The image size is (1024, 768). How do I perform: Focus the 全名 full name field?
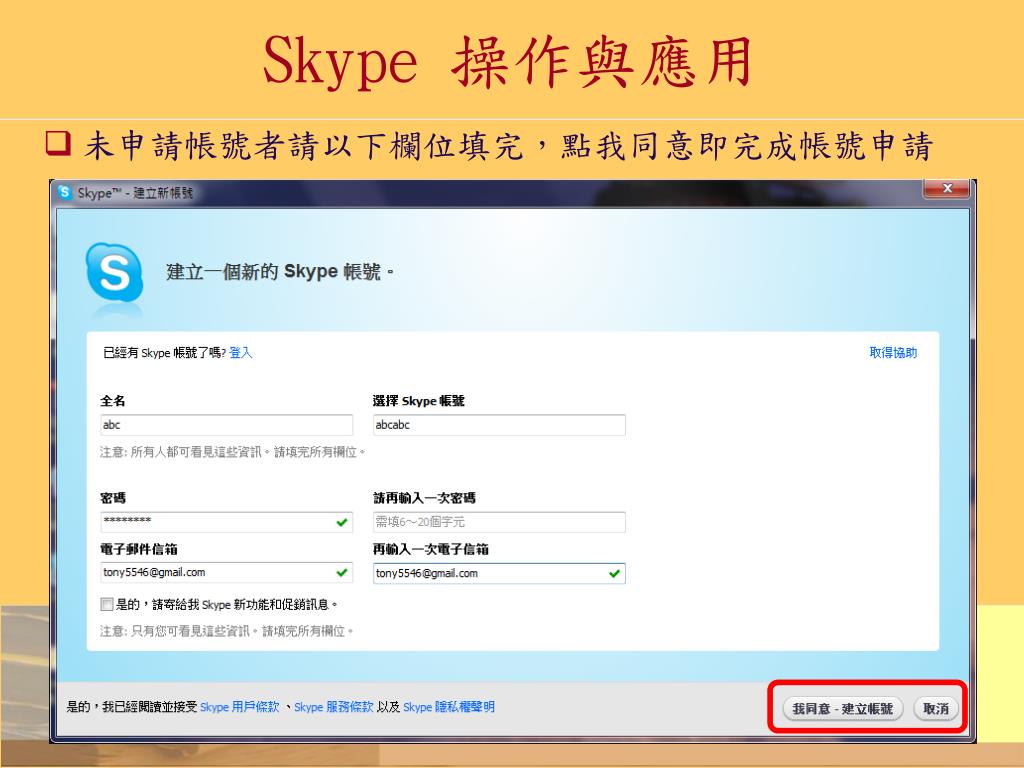227,424
